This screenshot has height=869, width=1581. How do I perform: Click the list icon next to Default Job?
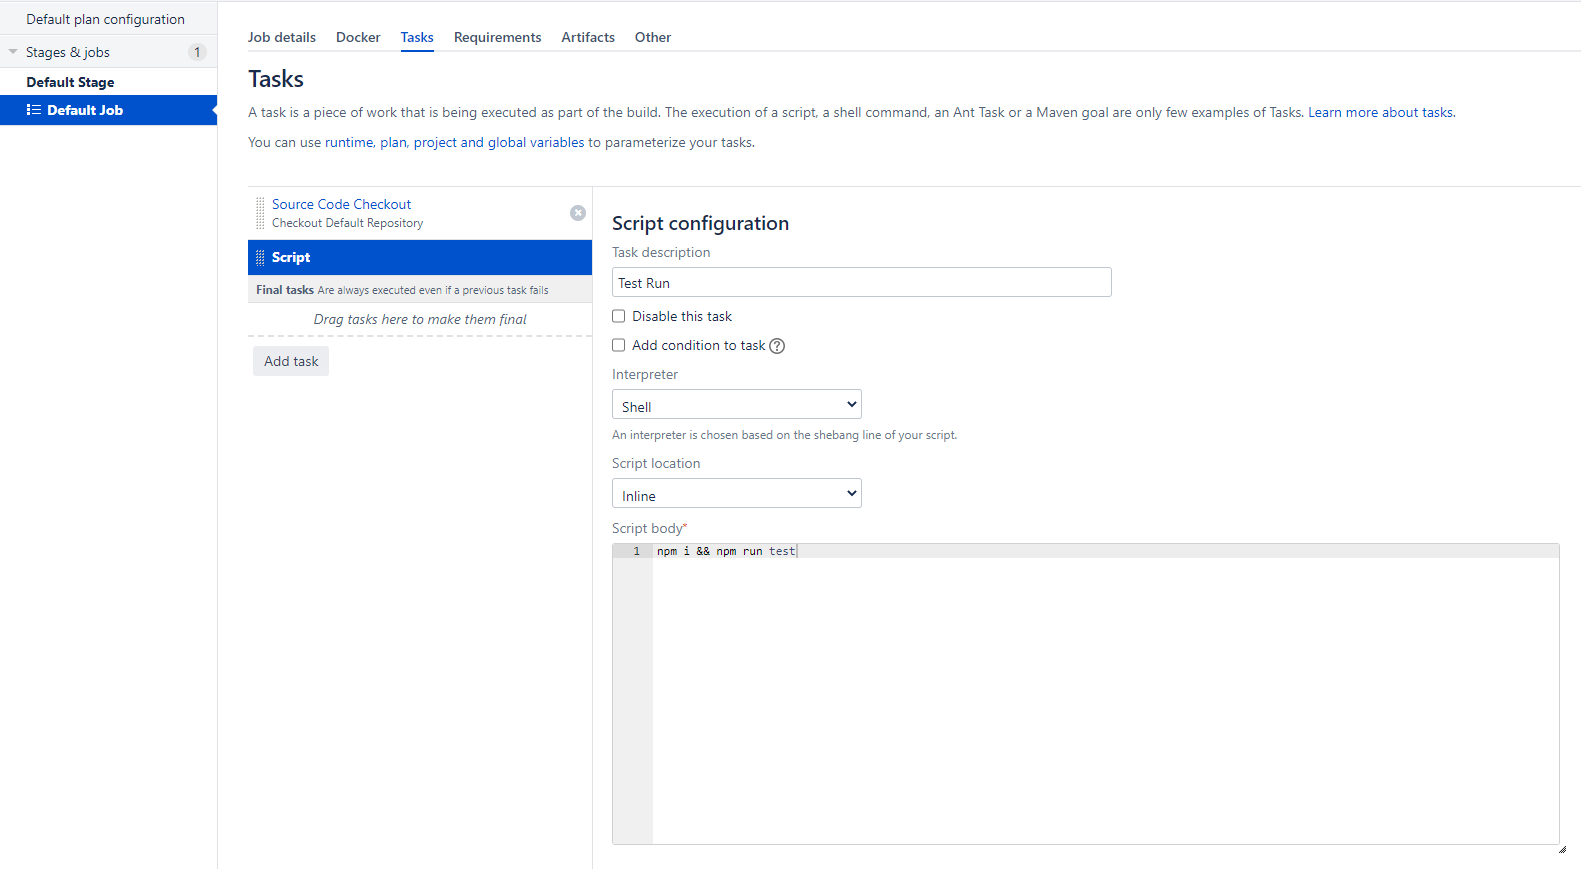(34, 110)
